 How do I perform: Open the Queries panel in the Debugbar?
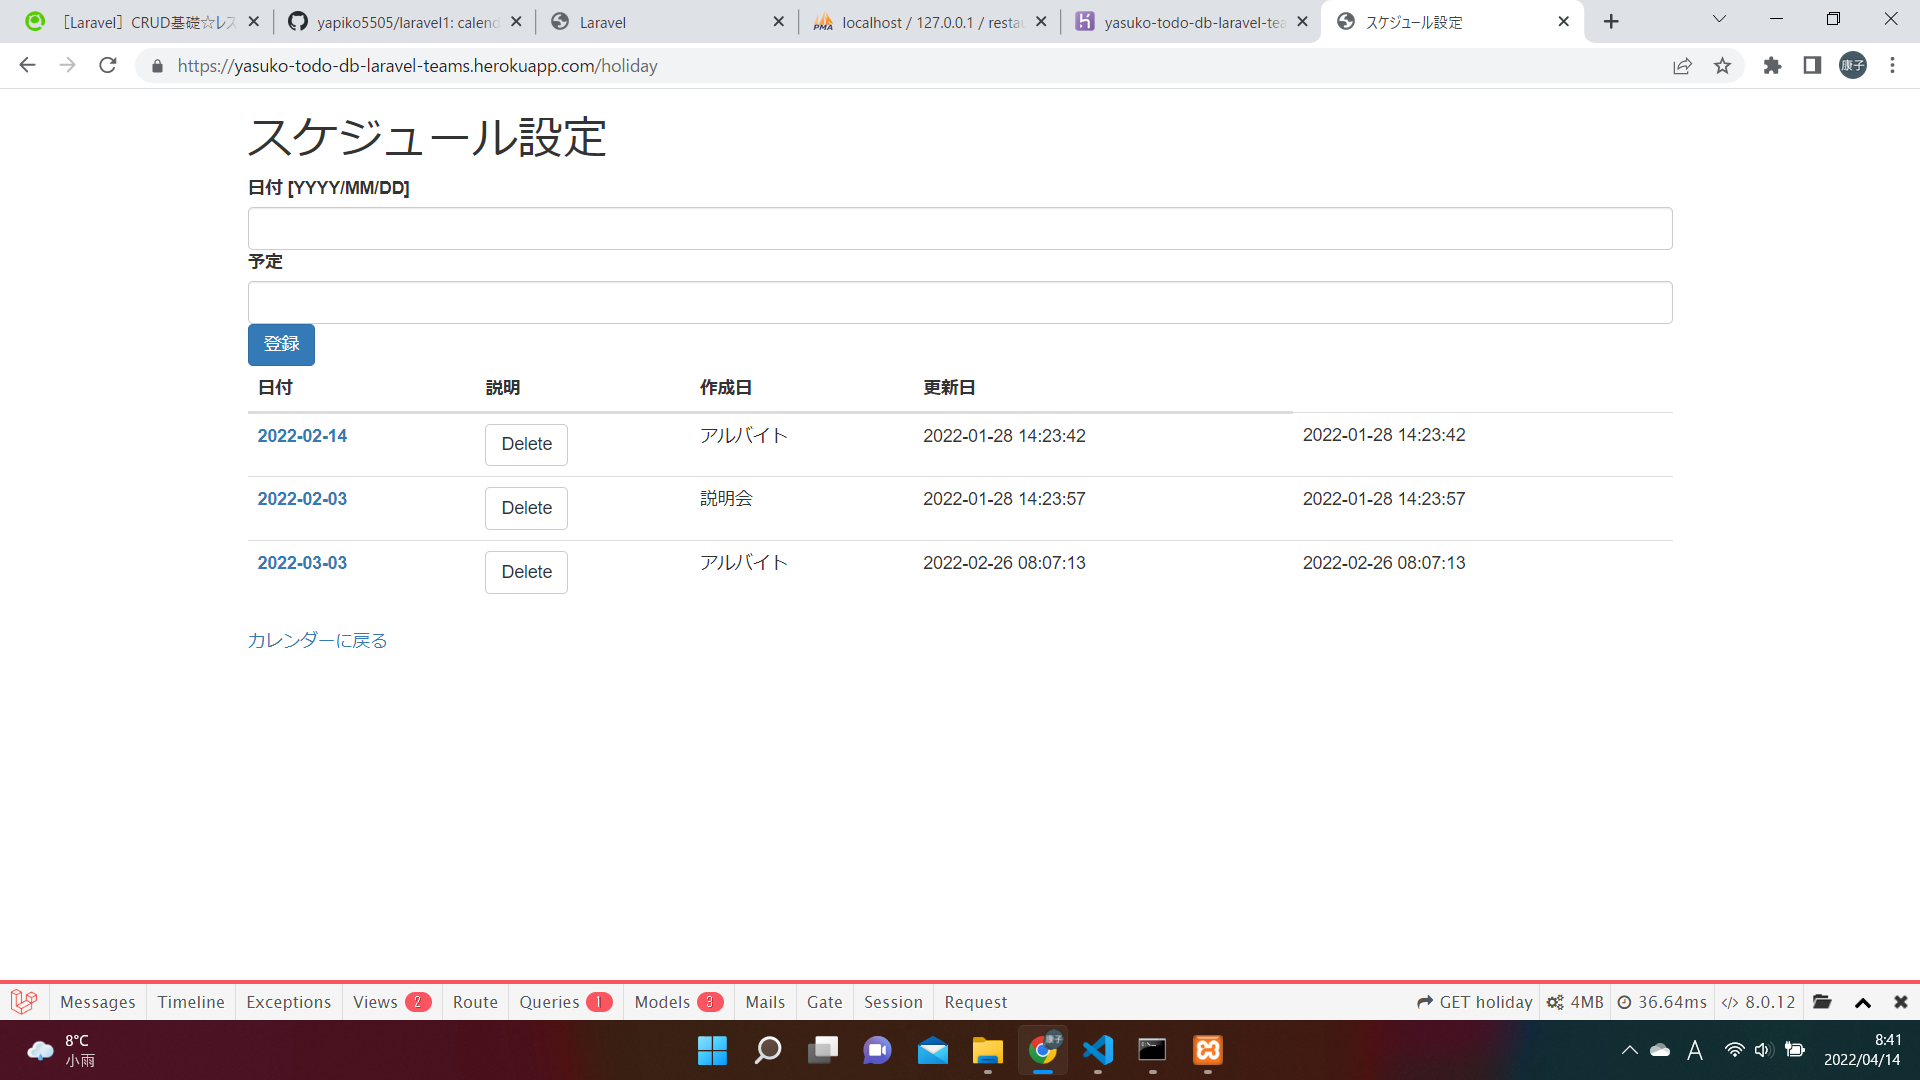(x=551, y=1001)
